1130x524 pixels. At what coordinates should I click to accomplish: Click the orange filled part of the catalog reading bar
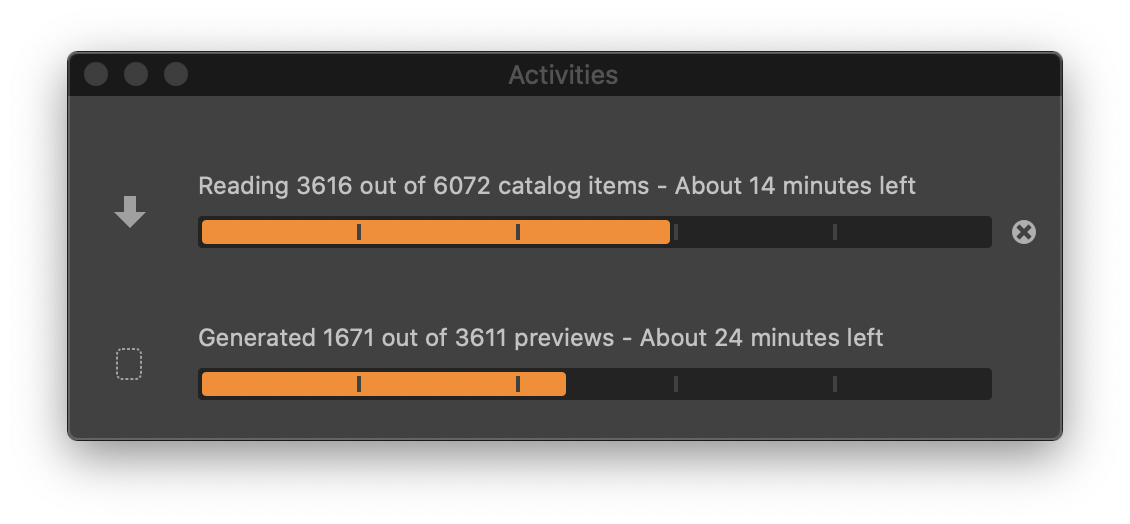point(435,232)
